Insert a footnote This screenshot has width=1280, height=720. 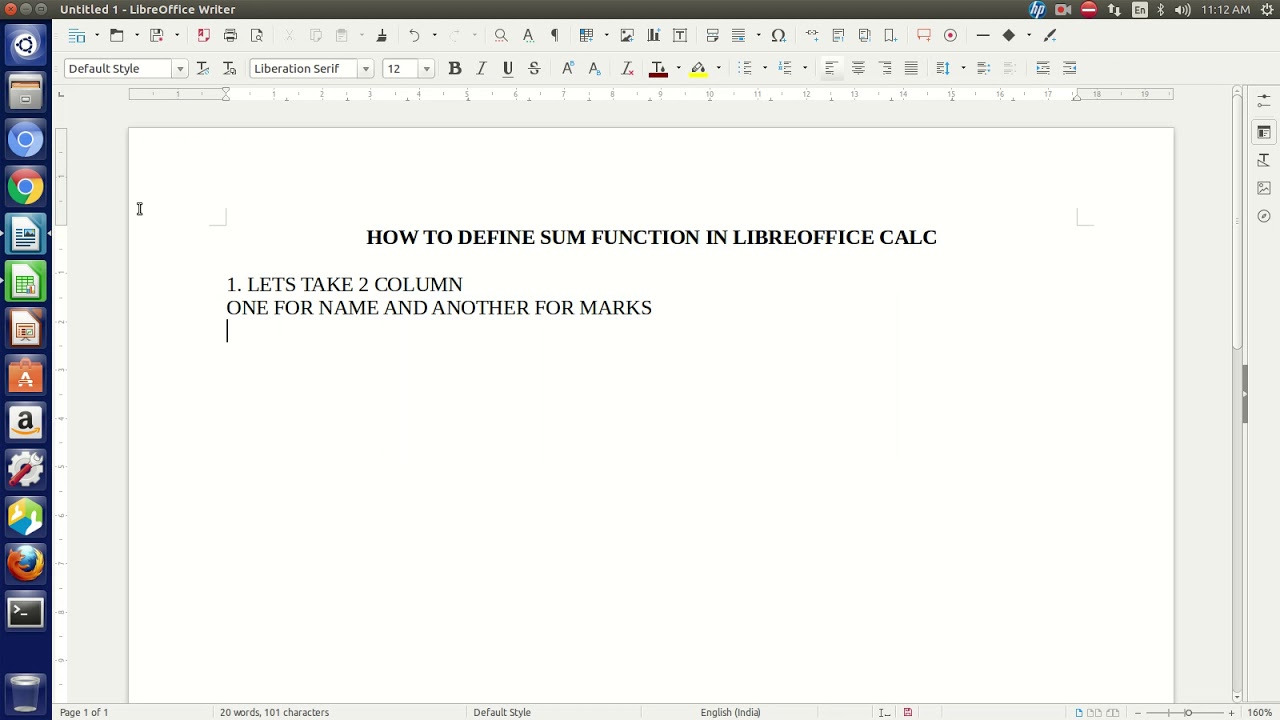click(838, 35)
